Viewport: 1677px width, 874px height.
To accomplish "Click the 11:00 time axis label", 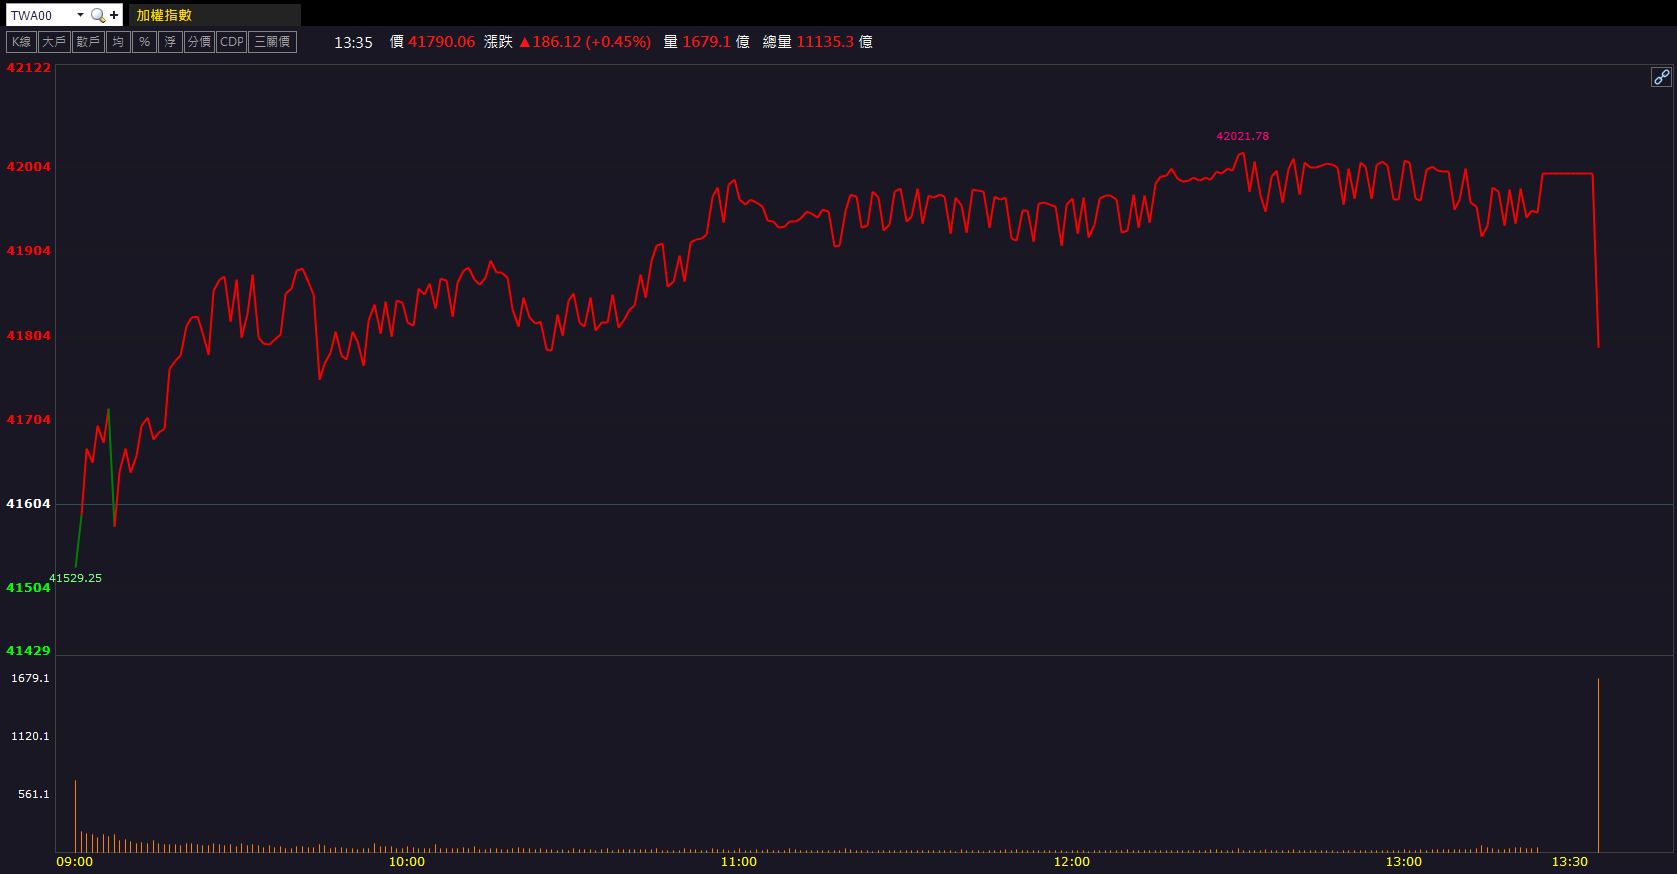I will click(x=738, y=862).
